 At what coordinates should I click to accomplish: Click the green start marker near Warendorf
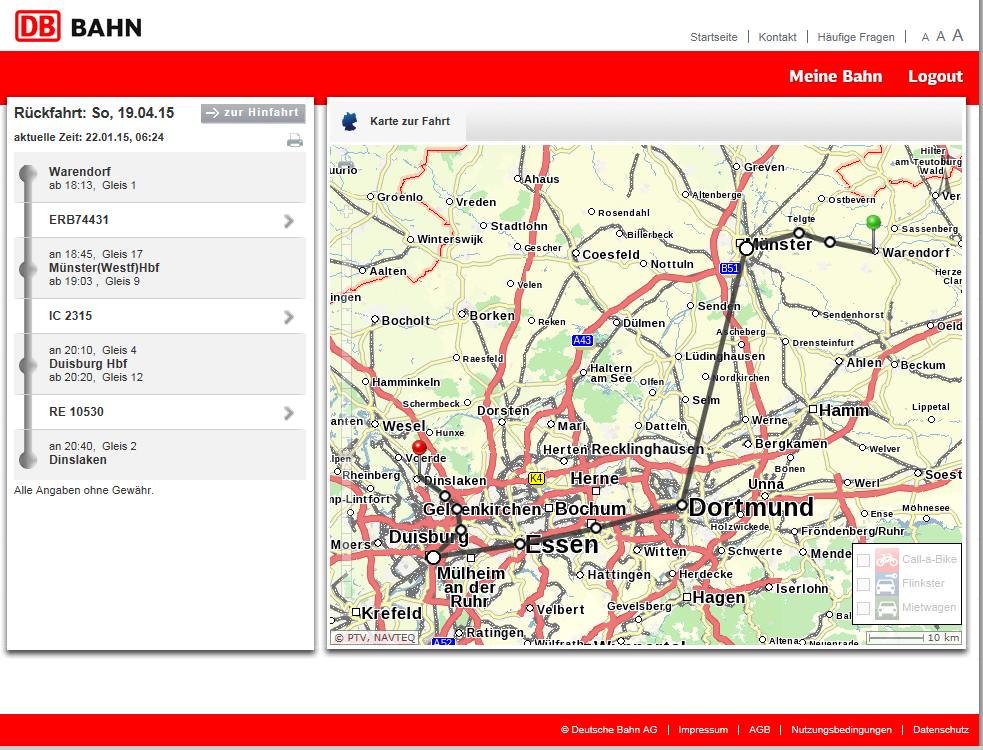873,223
